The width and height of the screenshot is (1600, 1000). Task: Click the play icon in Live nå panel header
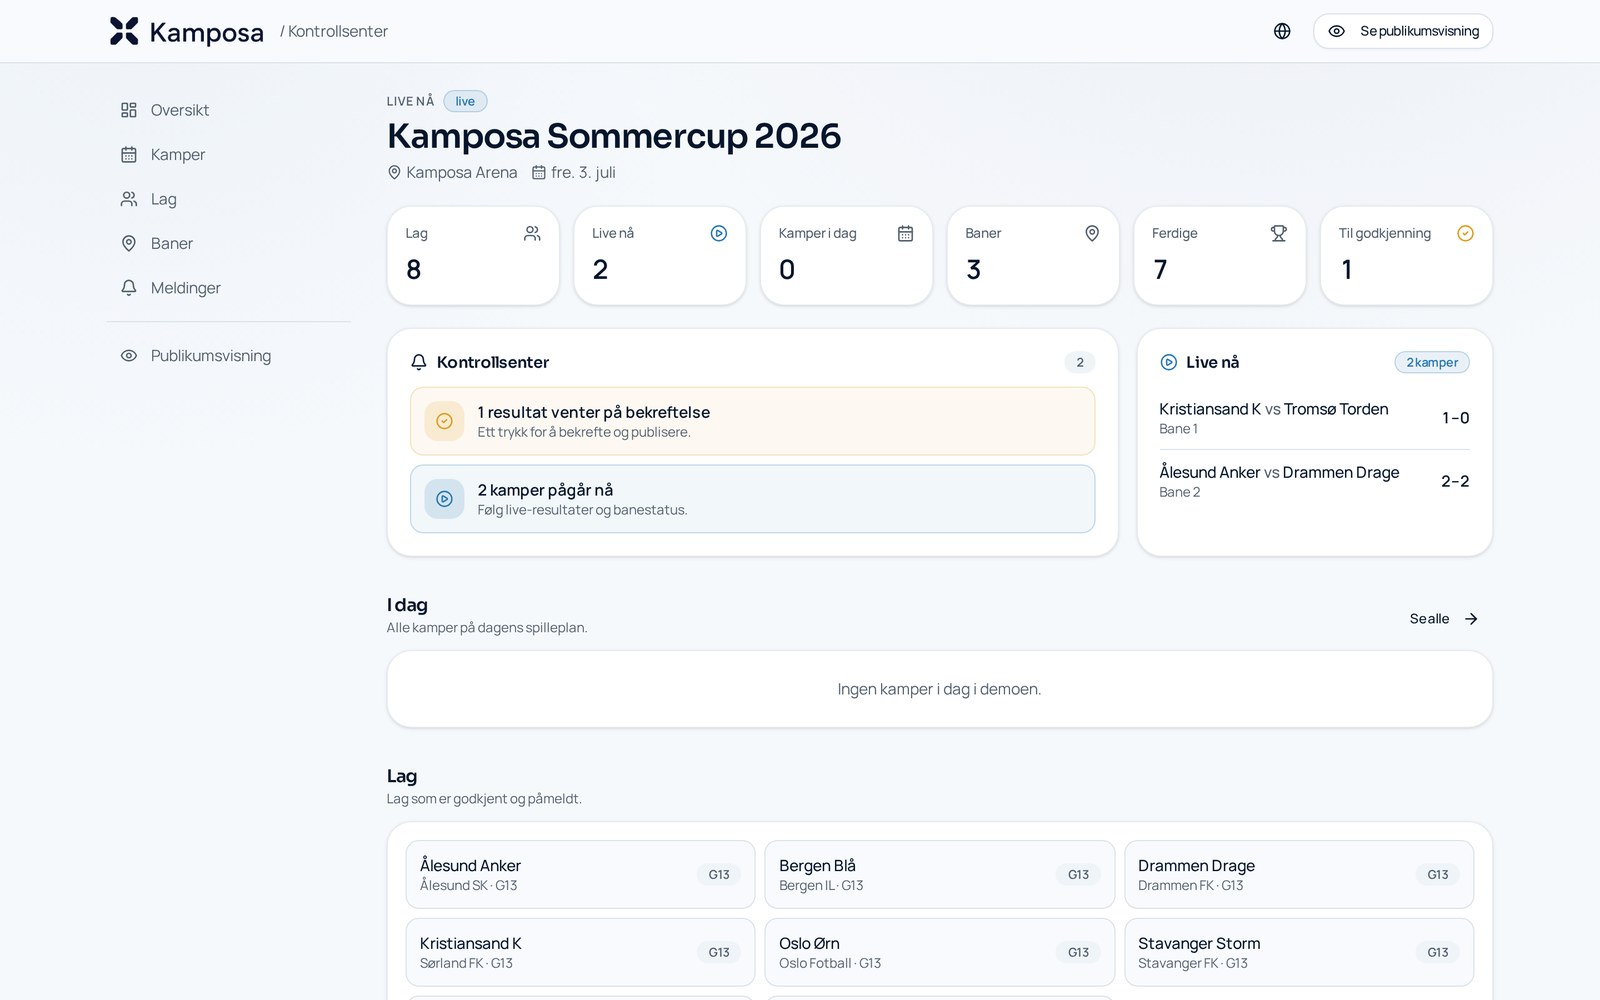coord(1168,362)
